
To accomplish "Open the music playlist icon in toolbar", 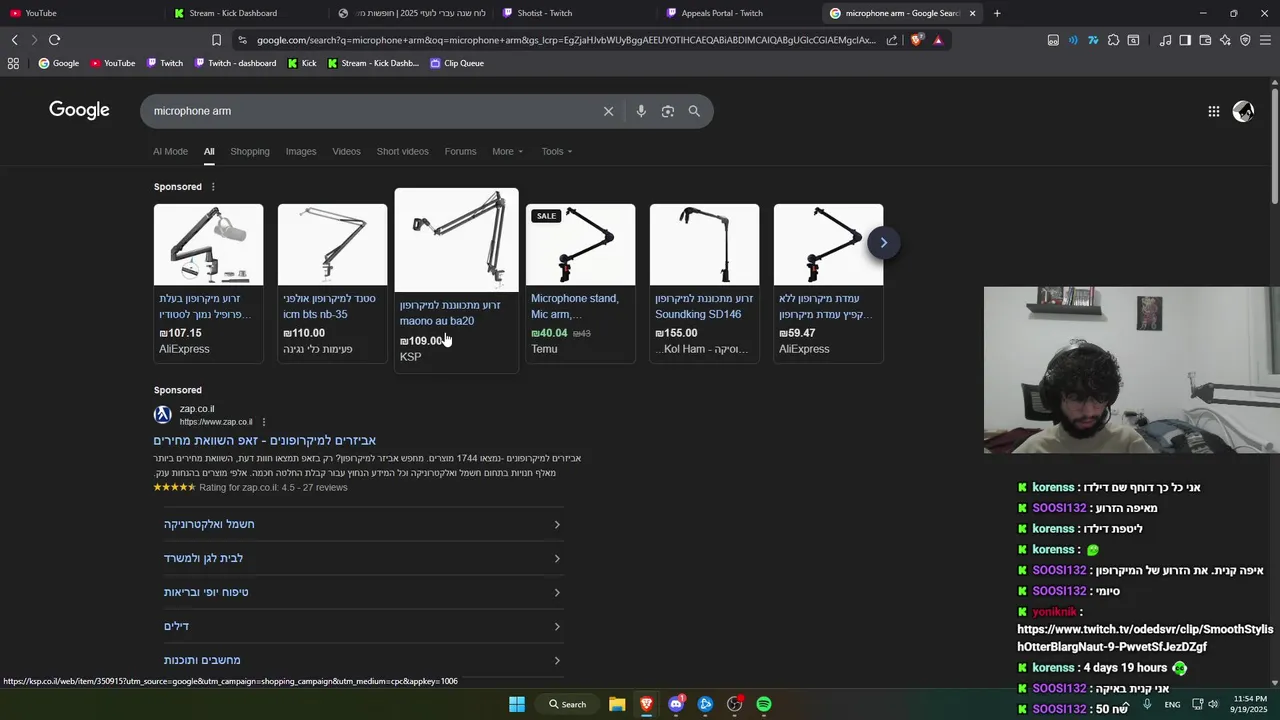I will coord(1165,40).
